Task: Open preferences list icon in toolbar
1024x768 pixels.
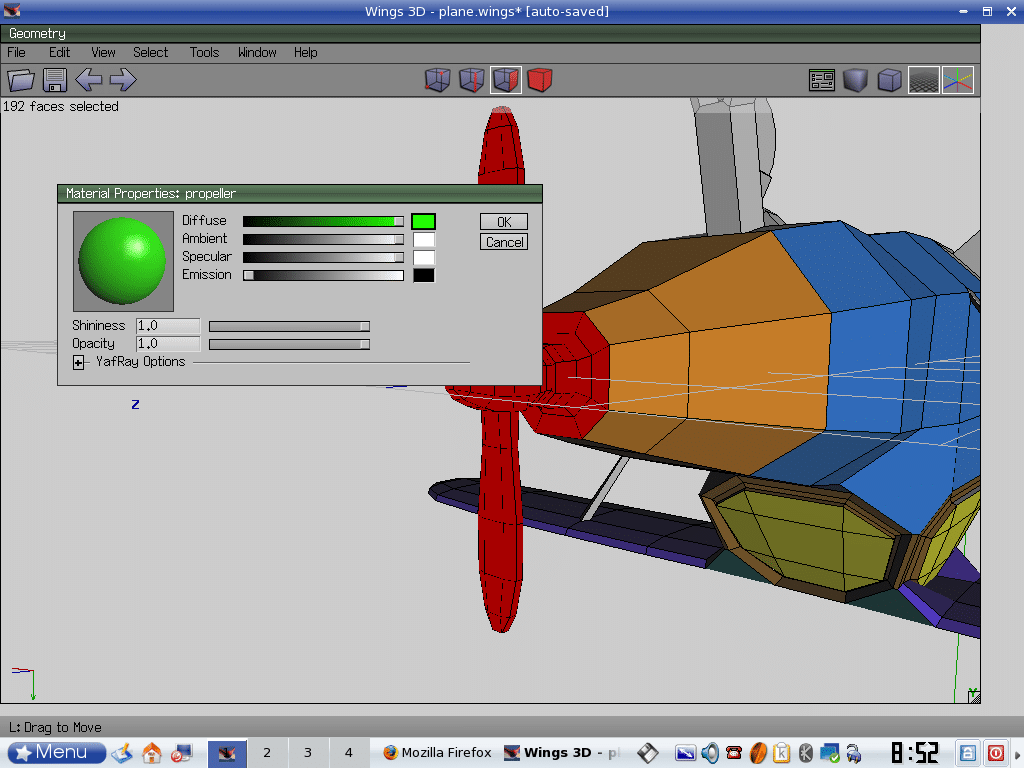Action: tap(822, 80)
